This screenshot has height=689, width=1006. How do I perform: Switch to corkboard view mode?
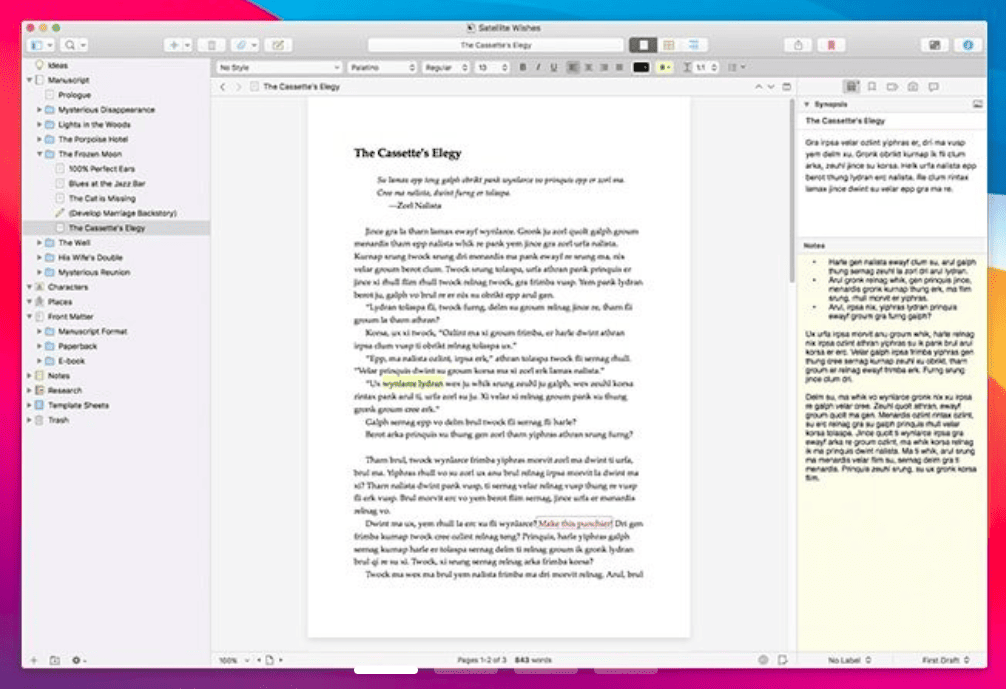click(669, 45)
